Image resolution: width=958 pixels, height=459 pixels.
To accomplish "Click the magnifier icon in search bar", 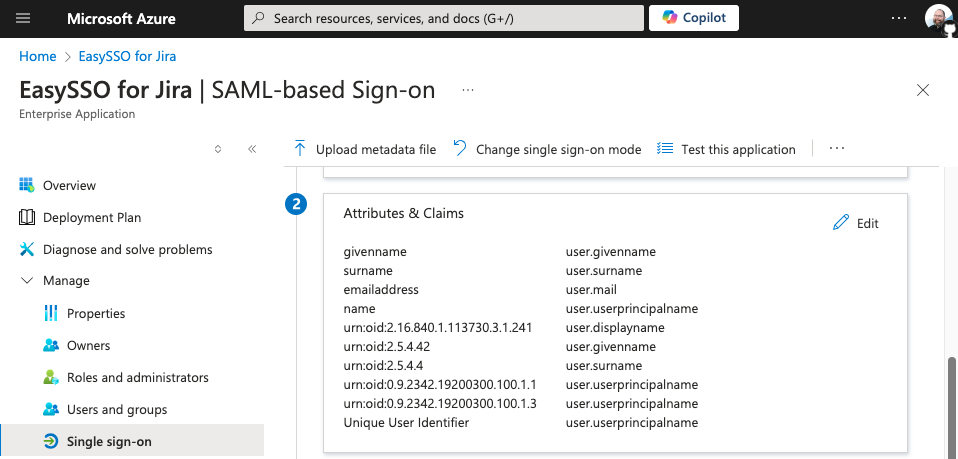I will coord(258,18).
